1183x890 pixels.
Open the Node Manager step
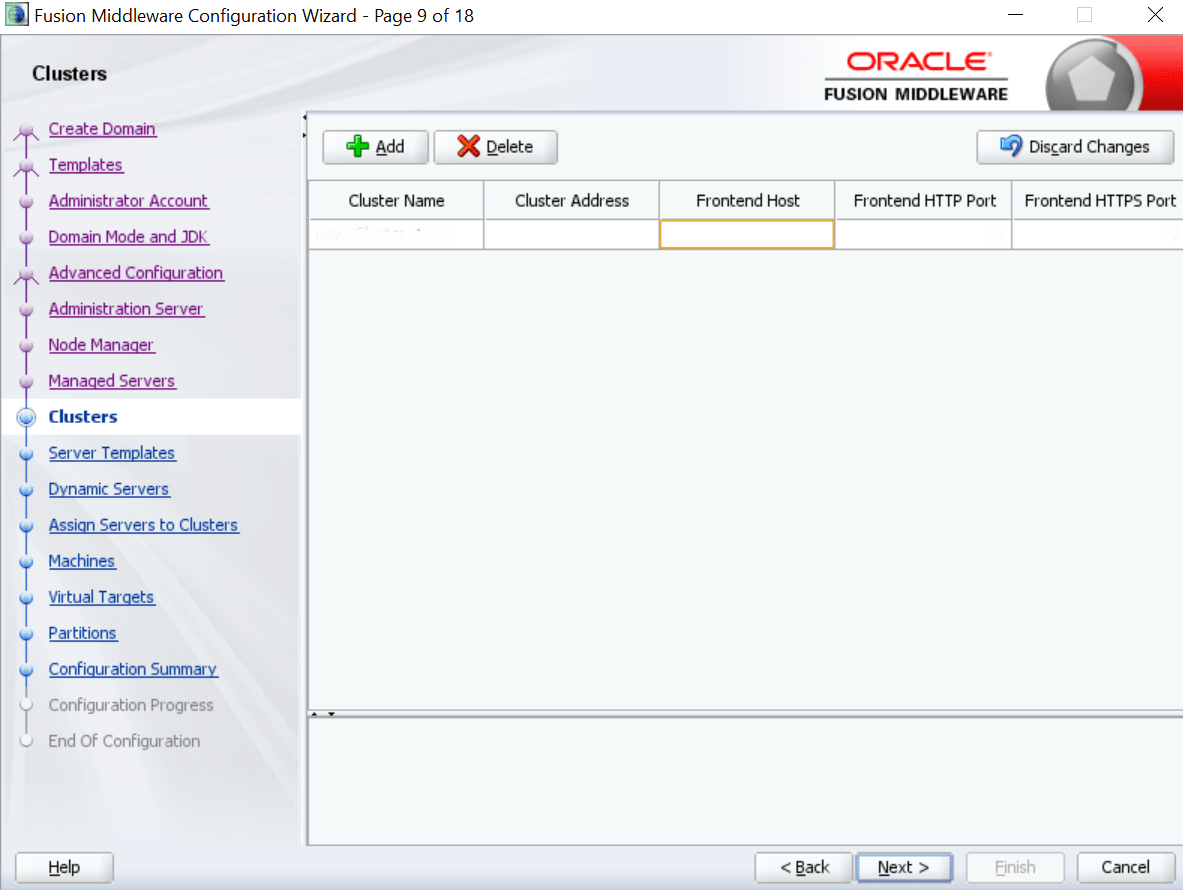(x=101, y=345)
